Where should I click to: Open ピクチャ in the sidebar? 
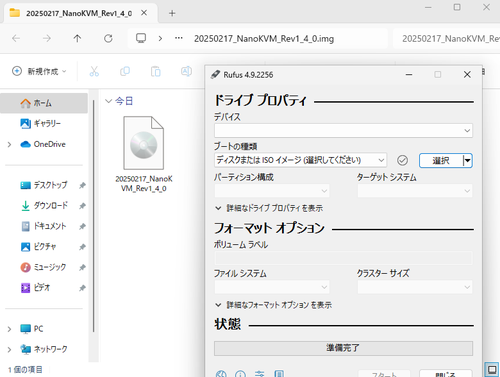(x=44, y=247)
